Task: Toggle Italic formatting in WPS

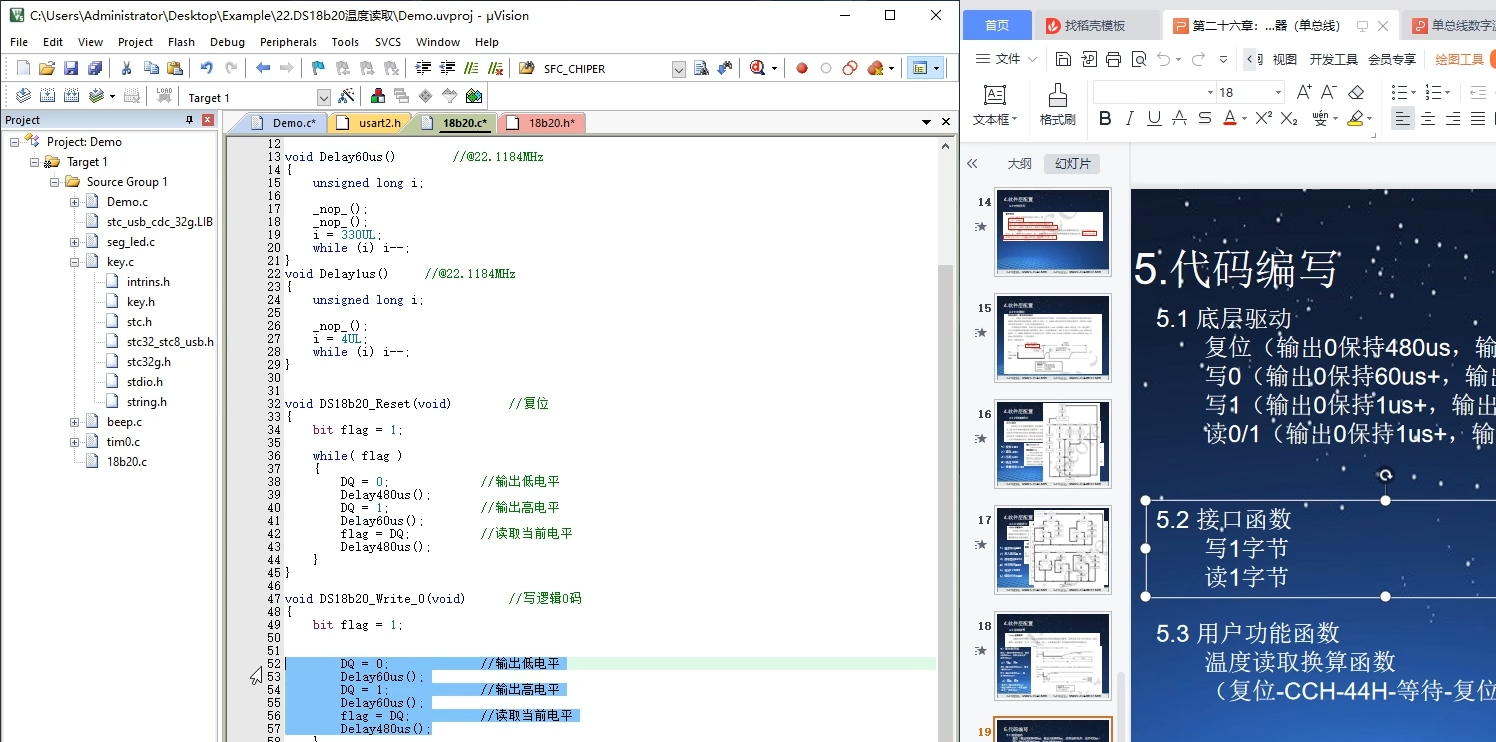Action: [1130, 118]
